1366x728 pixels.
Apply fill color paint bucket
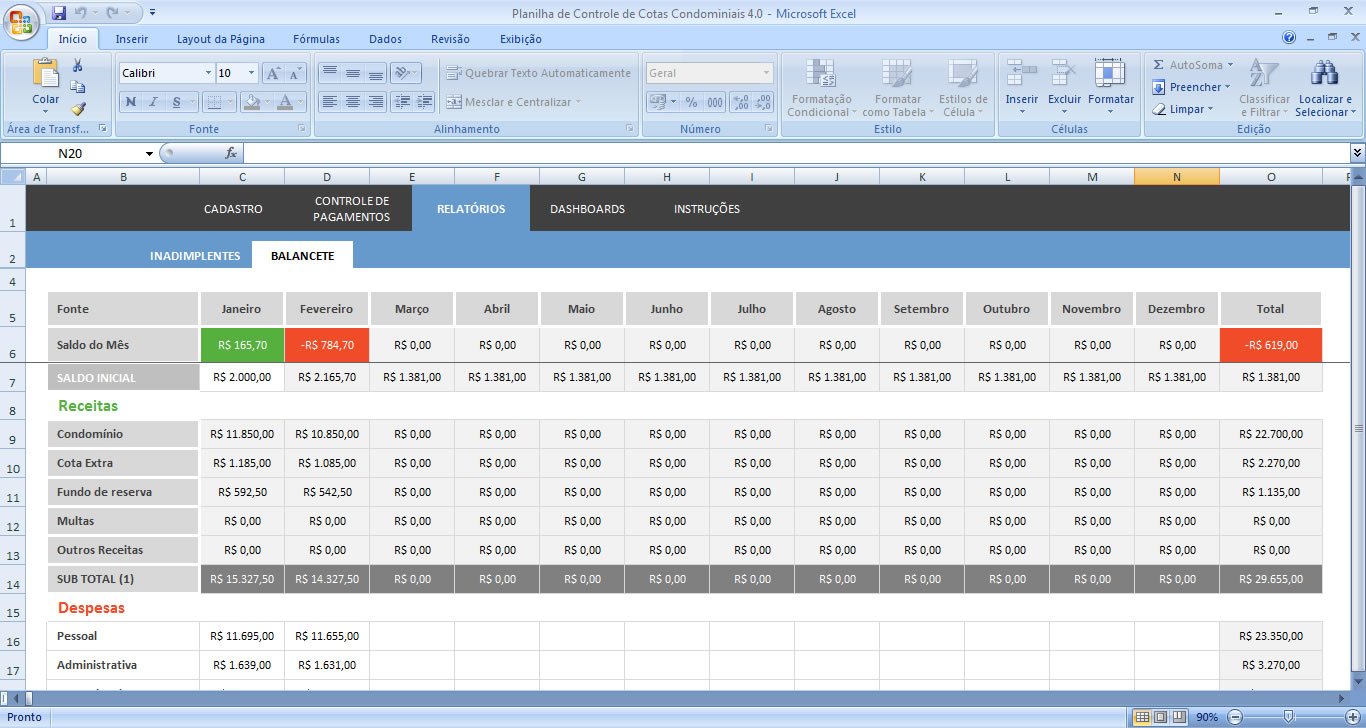252,102
